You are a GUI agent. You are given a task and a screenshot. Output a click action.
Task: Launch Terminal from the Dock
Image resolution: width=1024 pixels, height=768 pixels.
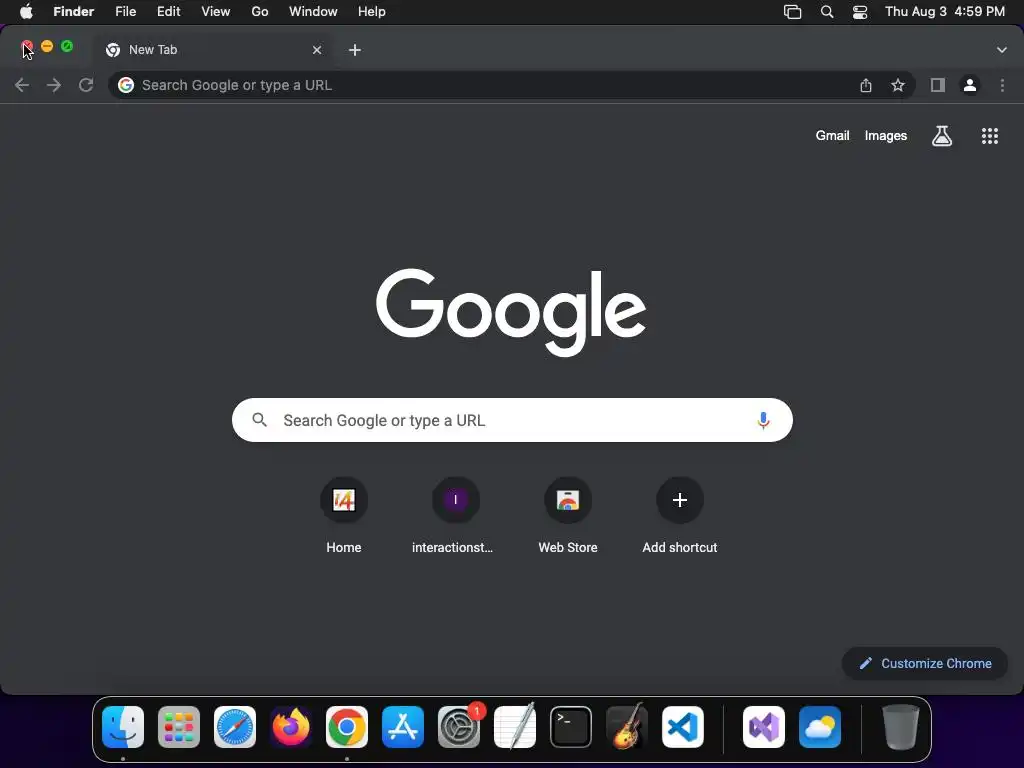click(x=571, y=727)
